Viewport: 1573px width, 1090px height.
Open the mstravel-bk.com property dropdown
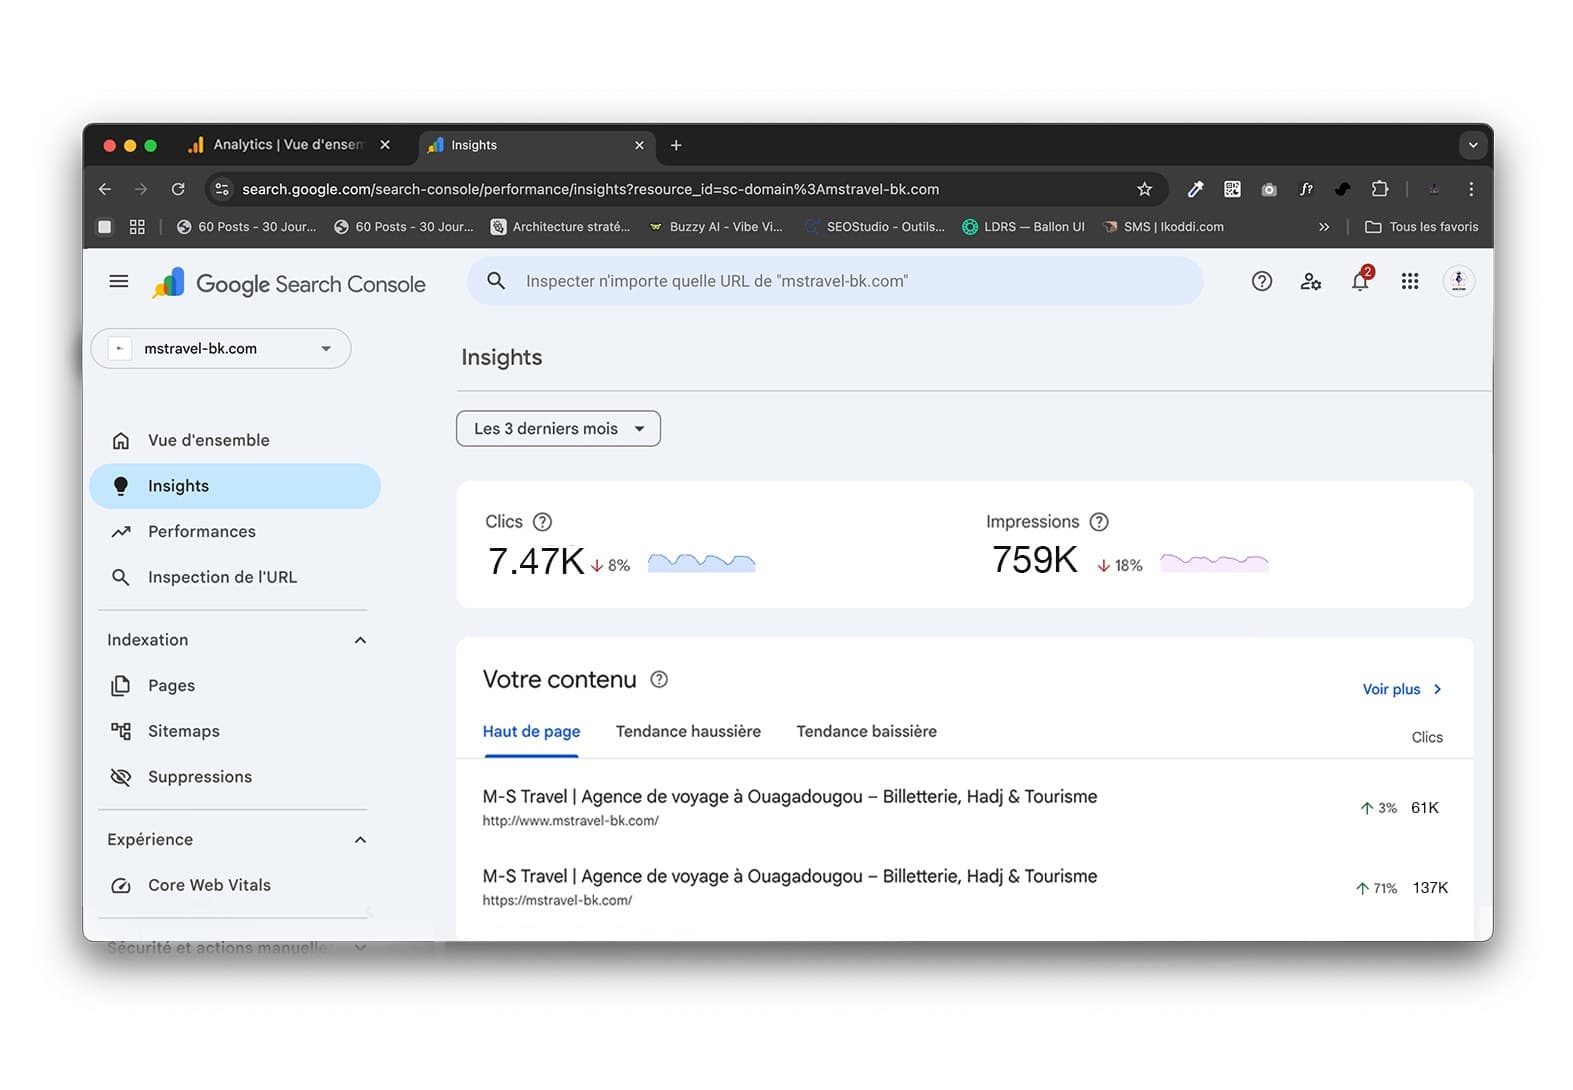click(x=221, y=349)
